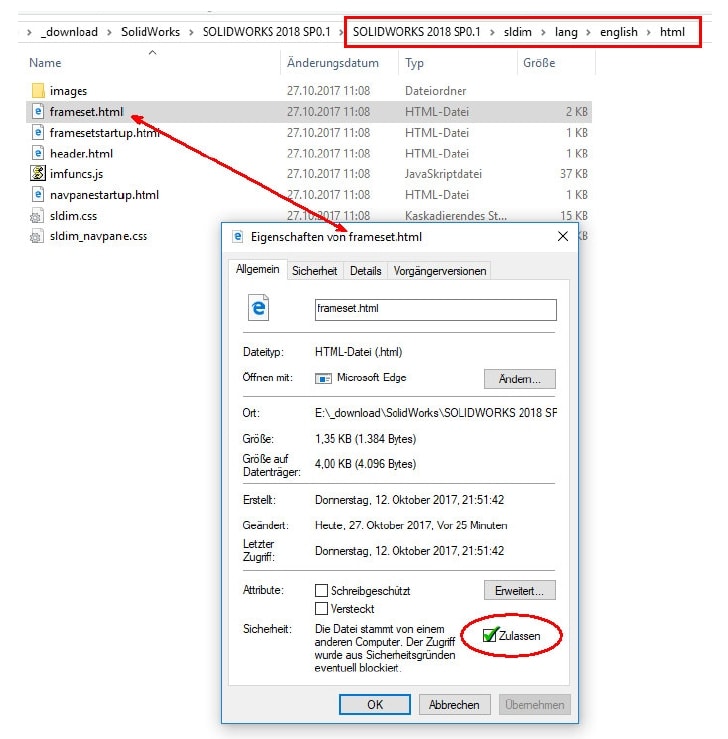The height and width of the screenshot is (739, 728).
Task: Select the lang breadcrumb segment
Action: (x=566, y=32)
